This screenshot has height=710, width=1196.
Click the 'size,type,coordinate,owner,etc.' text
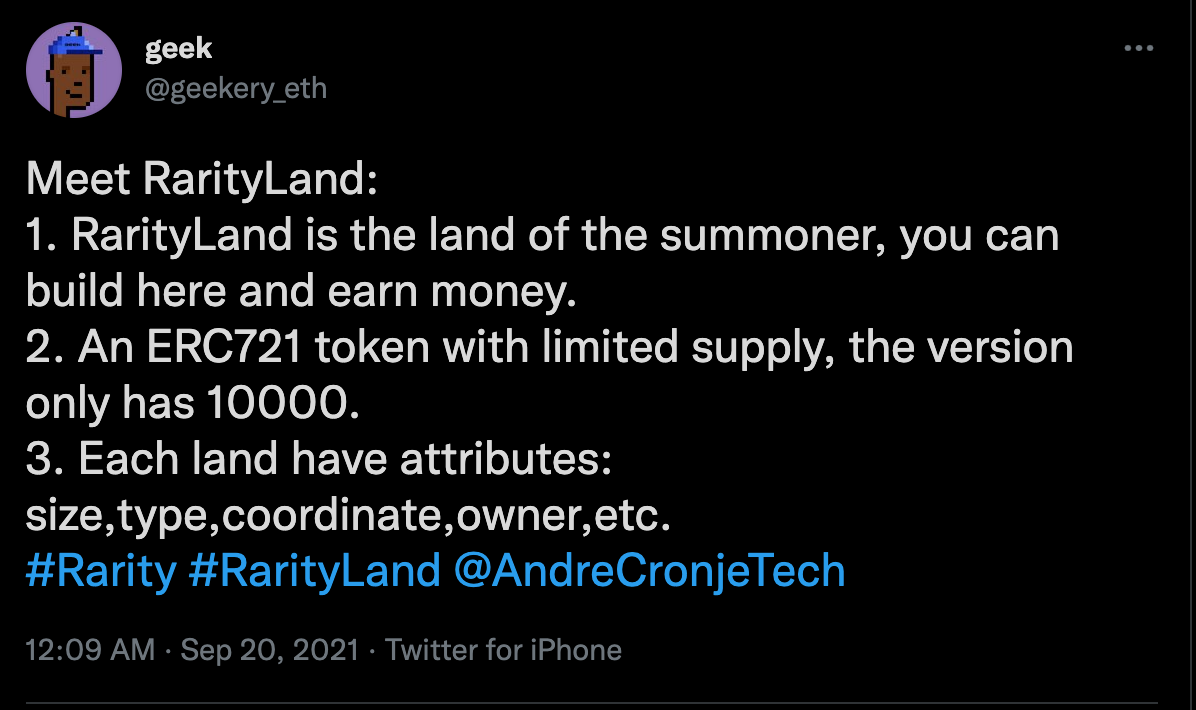(x=348, y=516)
